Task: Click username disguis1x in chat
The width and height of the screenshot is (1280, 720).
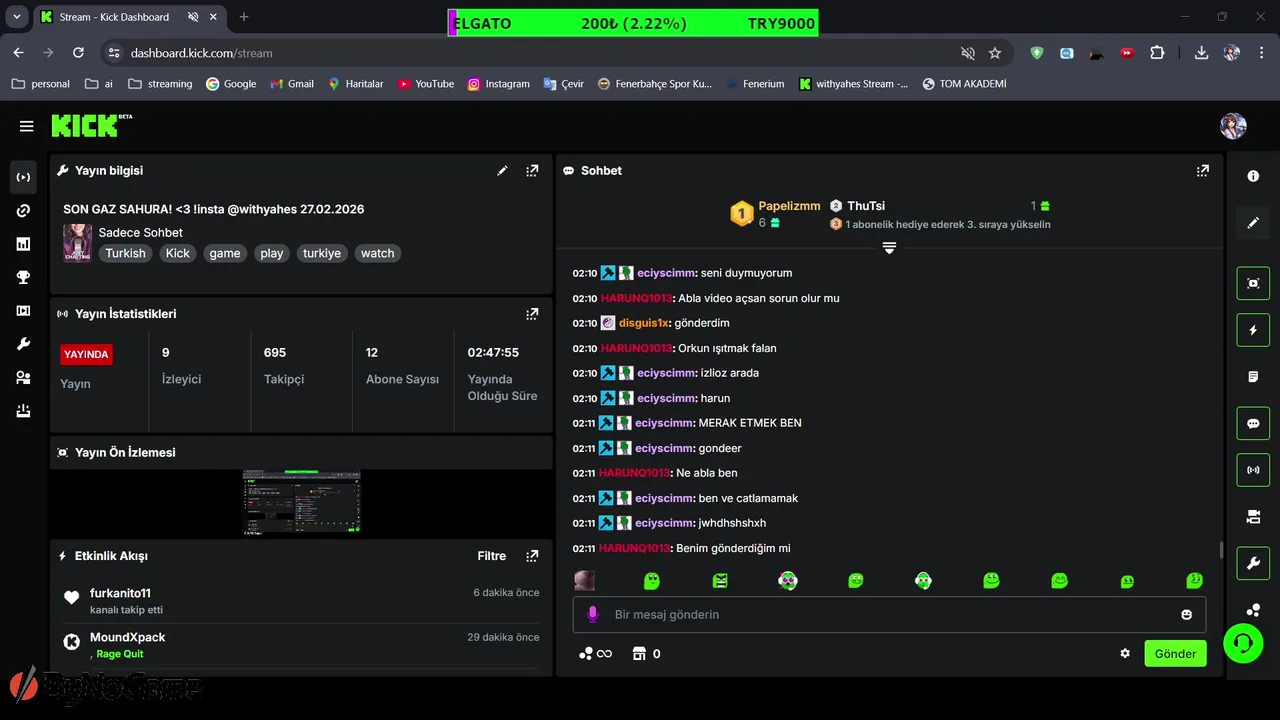Action: click(644, 323)
